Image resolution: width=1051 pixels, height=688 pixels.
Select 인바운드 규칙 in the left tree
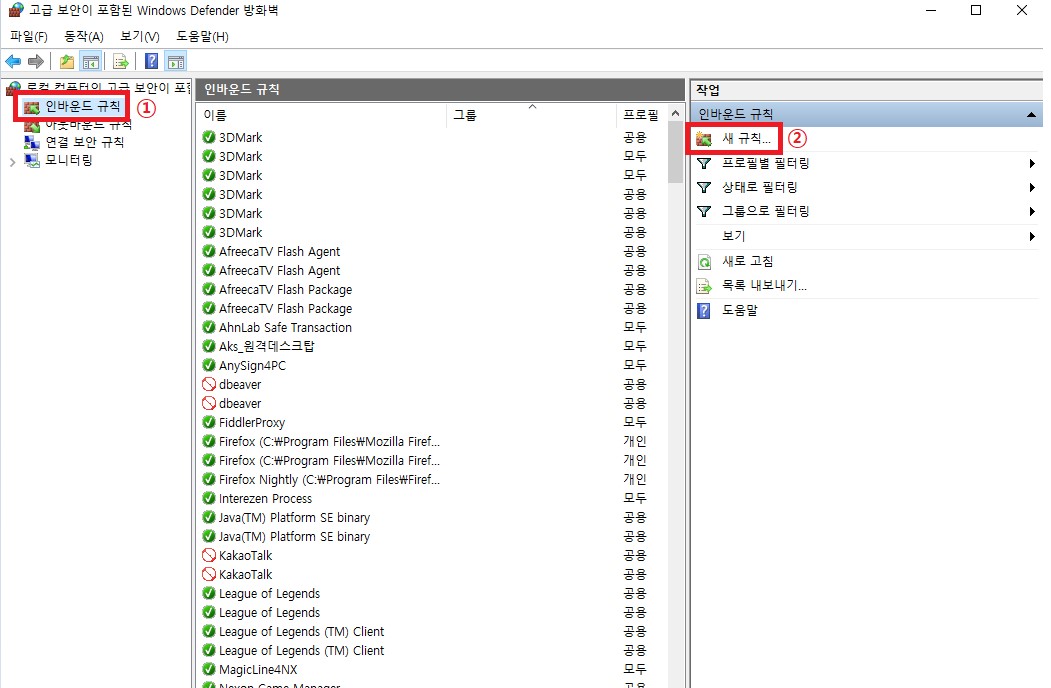point(82,106)
